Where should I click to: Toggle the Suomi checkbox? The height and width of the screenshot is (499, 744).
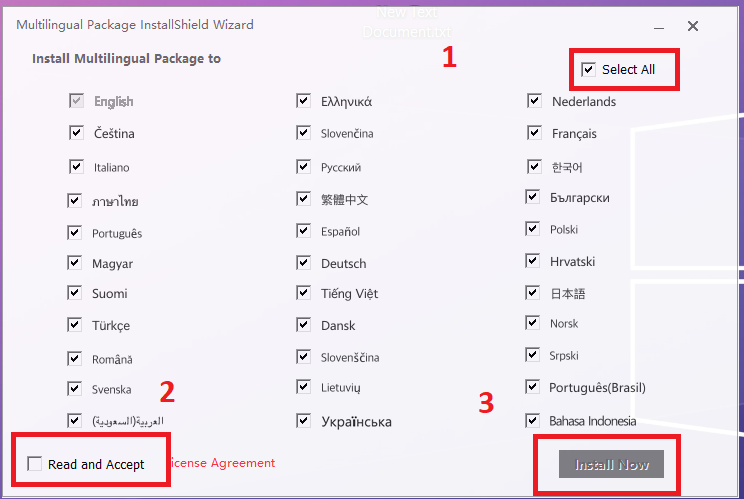click(74, 293)
